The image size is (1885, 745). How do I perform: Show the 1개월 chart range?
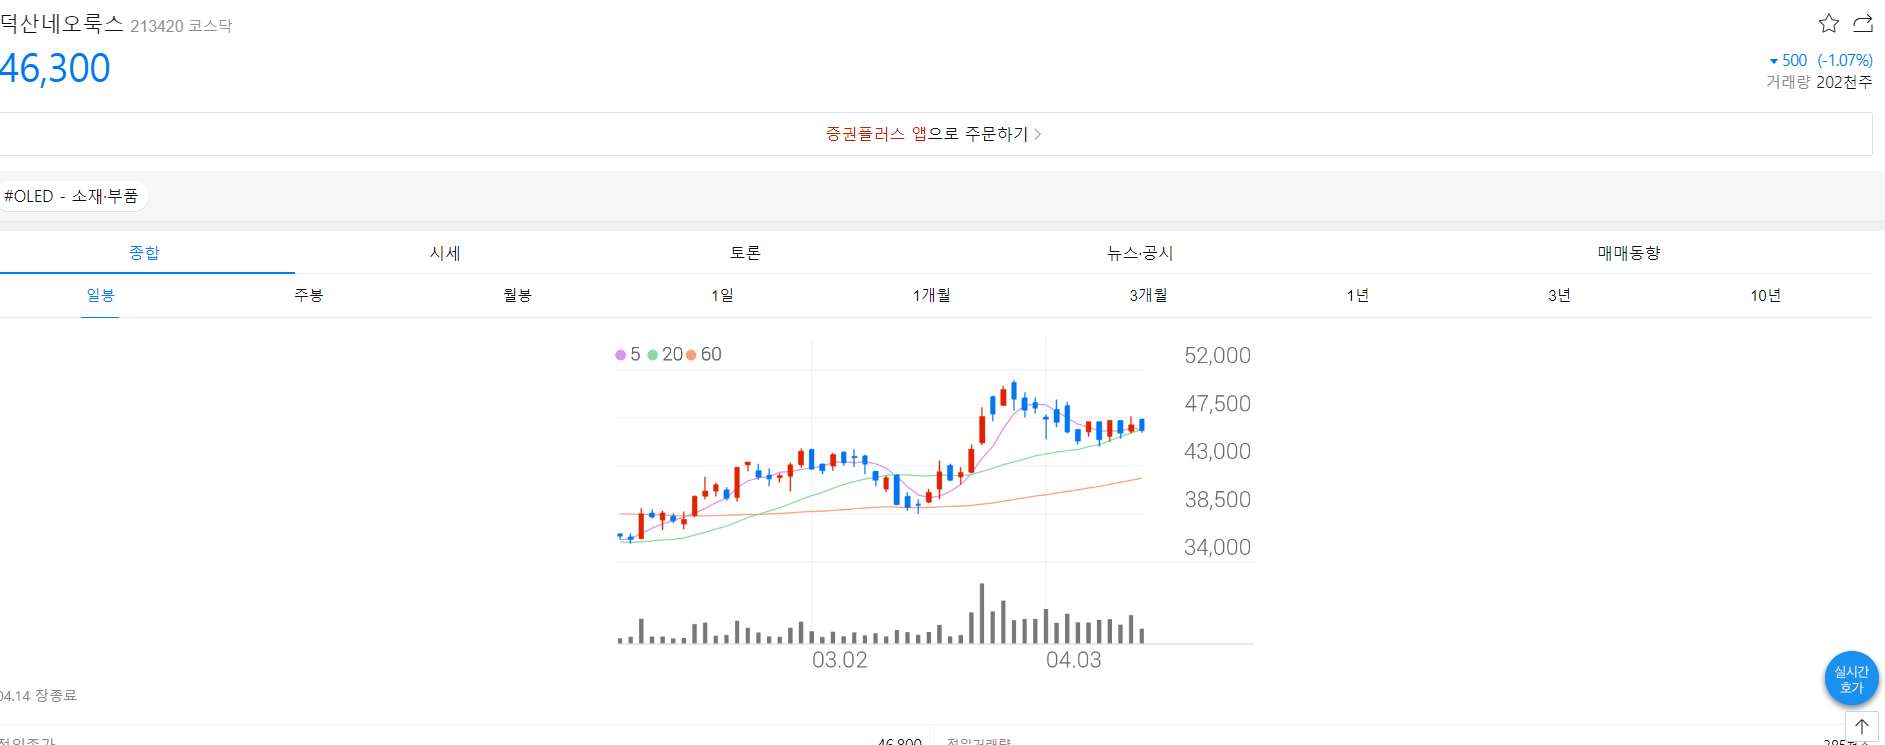point(931,295)
